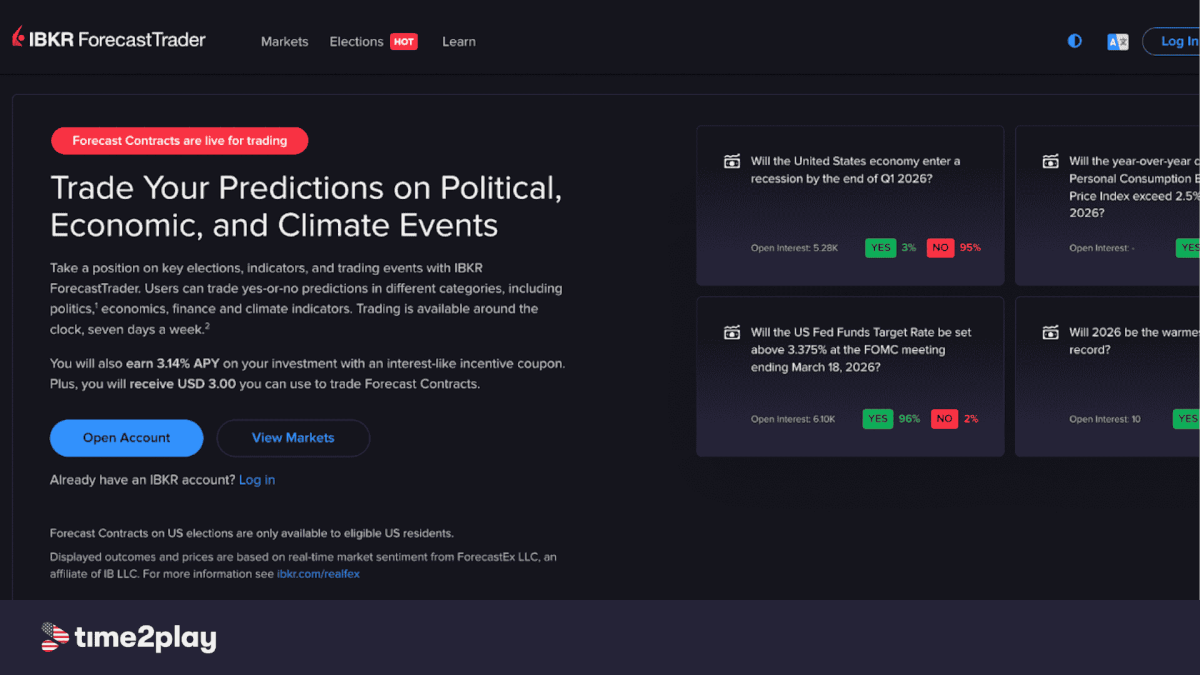1200x675 pixels.
Task: Click the Open Account button
Action: tap(127, 438)
